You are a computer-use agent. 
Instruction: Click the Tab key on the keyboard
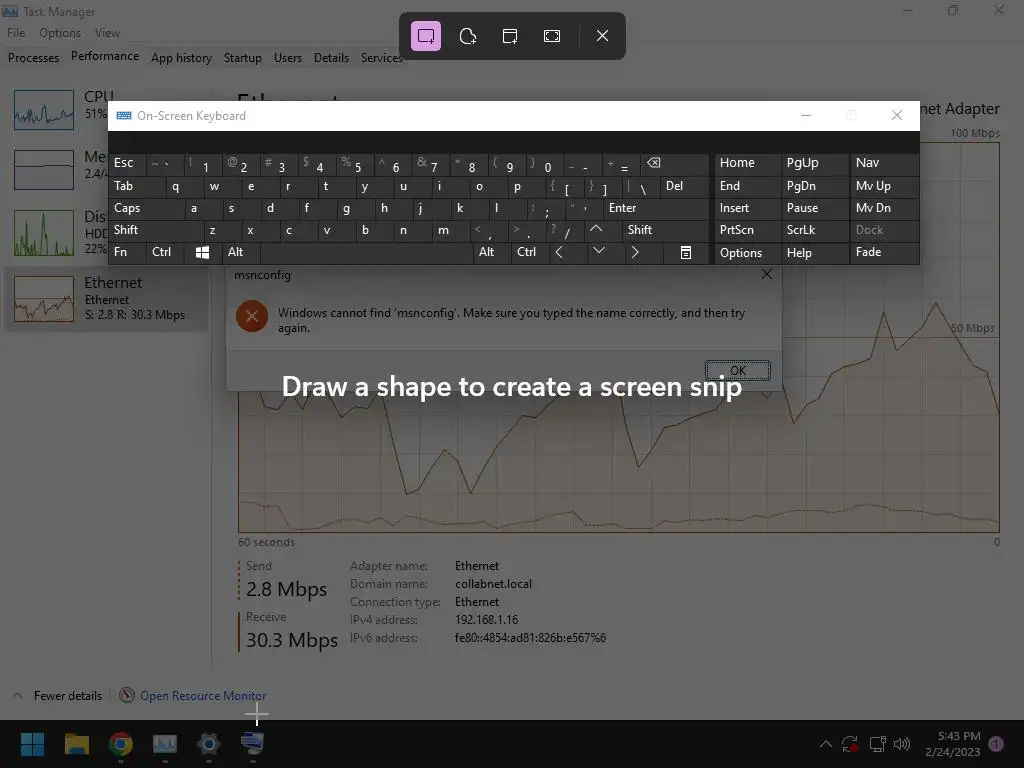click(x=137, y=186)
